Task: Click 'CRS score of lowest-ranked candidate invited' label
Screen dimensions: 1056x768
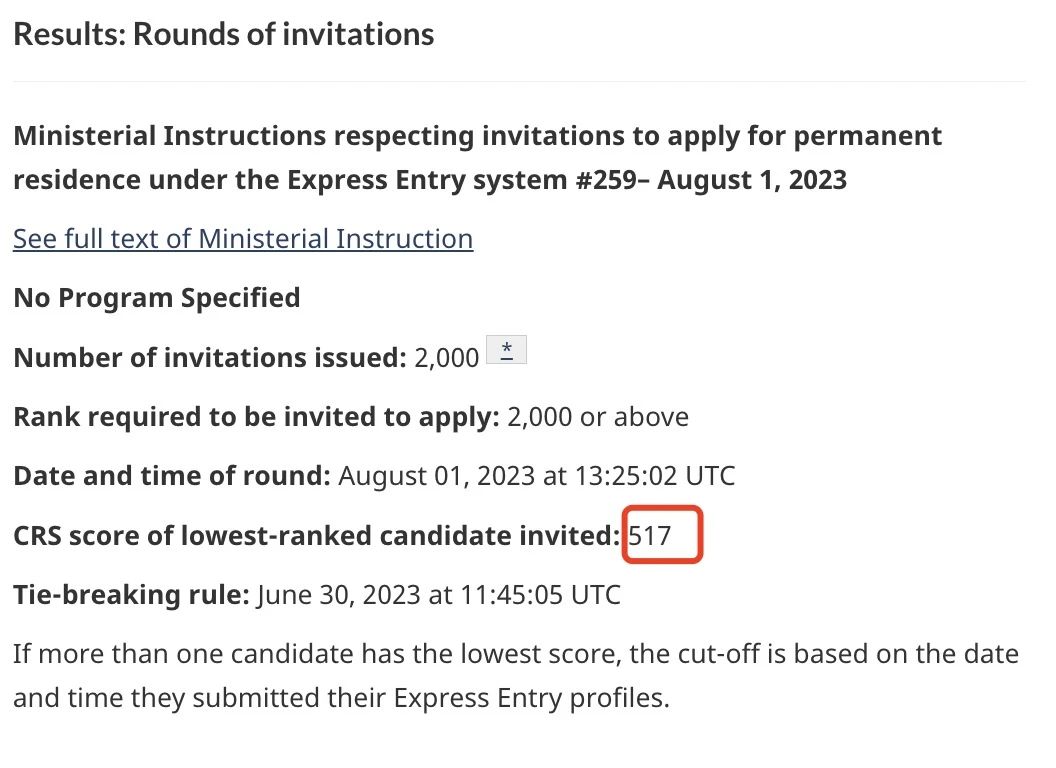Action: tap(317, 536)
